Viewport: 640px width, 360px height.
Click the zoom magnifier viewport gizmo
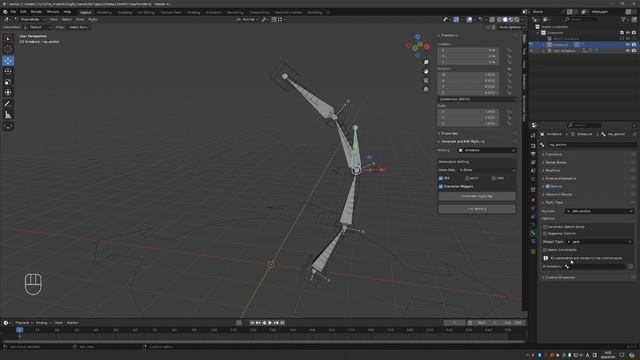pyautogui.click(x=426, y=62)
